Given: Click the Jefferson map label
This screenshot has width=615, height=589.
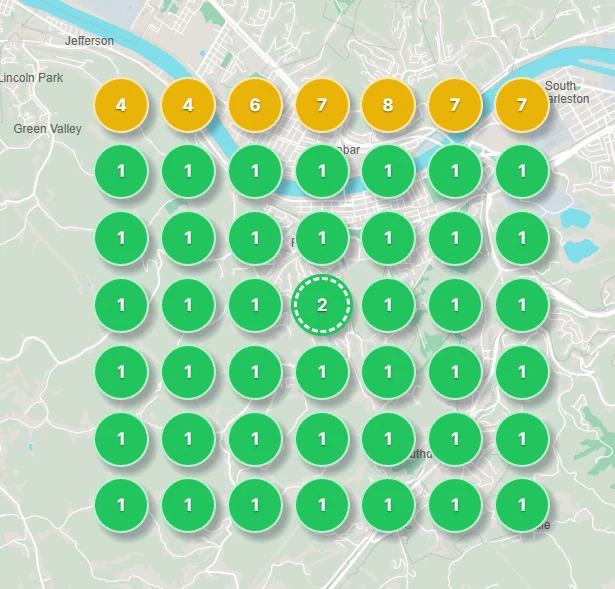Looking at the screenshot, I should 89,41.
